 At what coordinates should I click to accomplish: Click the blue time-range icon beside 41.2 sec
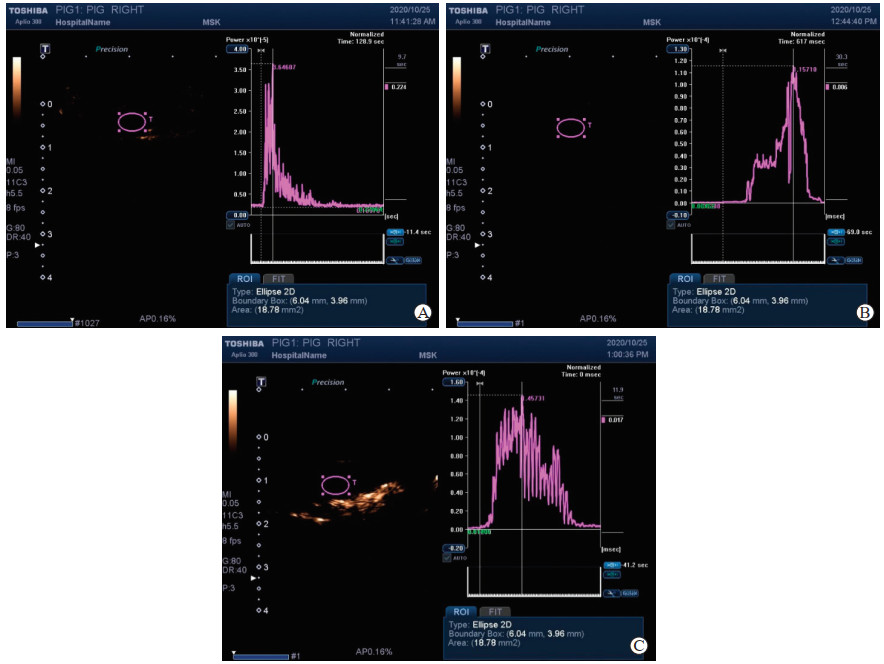point(611,565)
